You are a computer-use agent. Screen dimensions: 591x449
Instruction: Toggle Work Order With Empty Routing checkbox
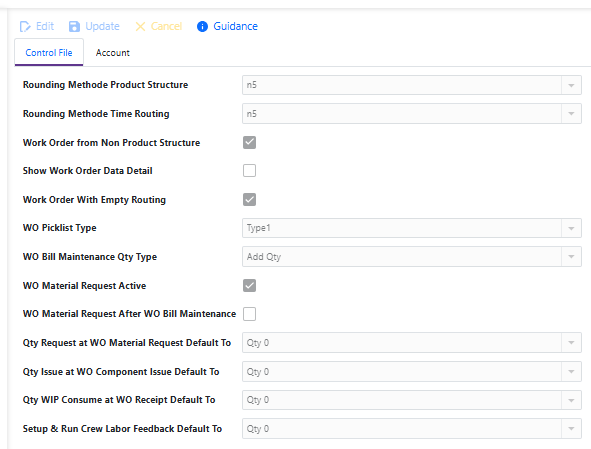click(x=250, y=199)
